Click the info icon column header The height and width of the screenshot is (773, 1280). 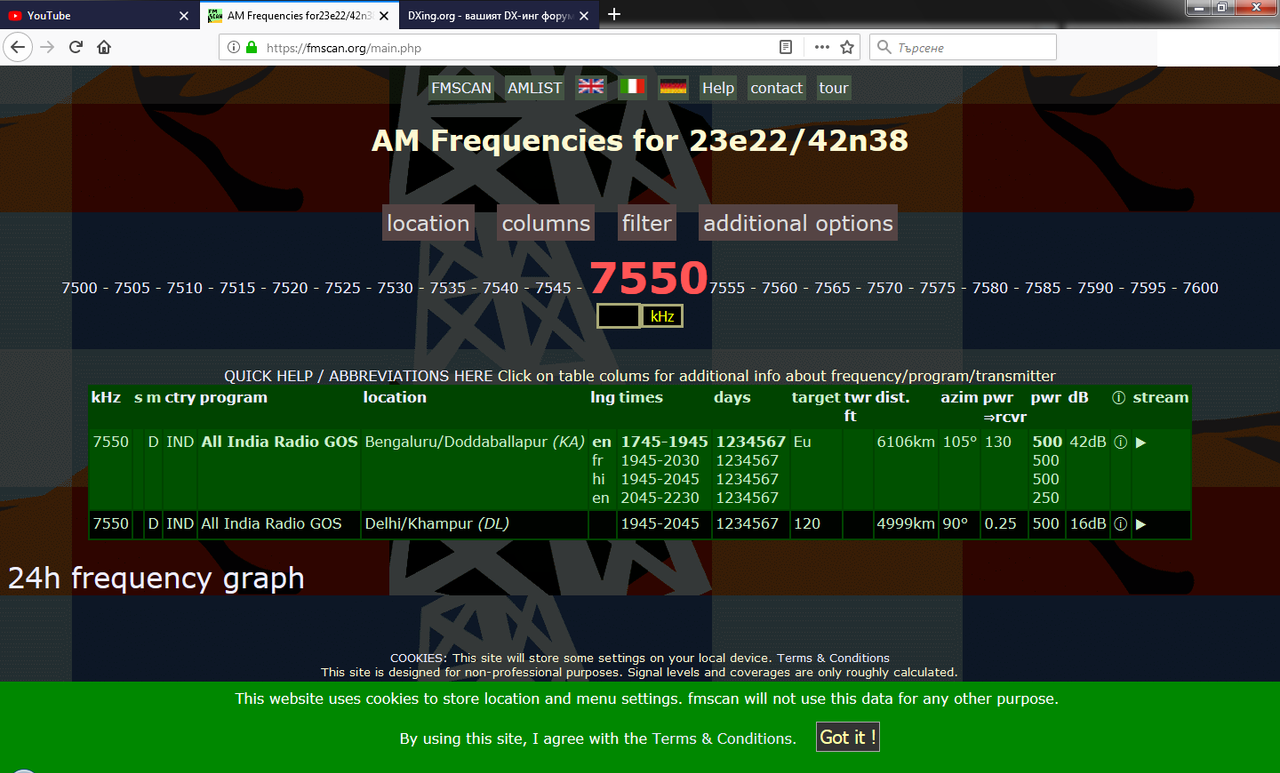tap(1119, 398)
